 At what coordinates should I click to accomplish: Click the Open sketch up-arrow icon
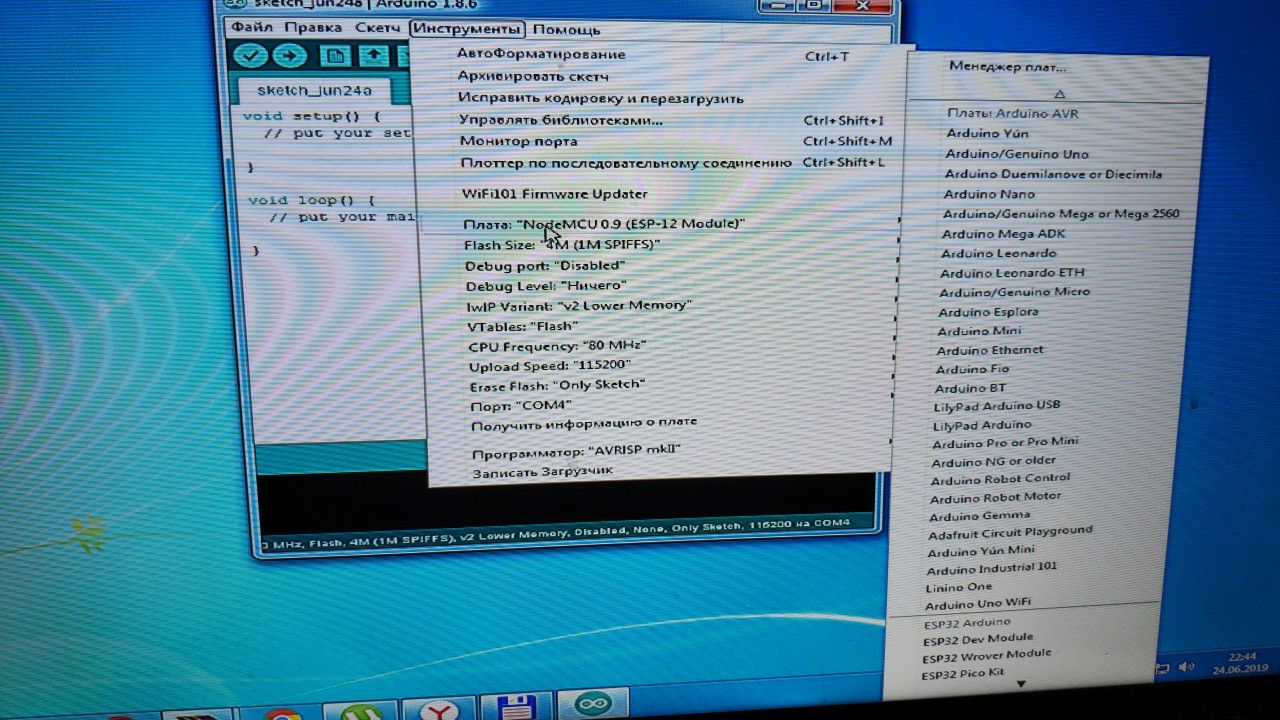(x=374, y=56)
